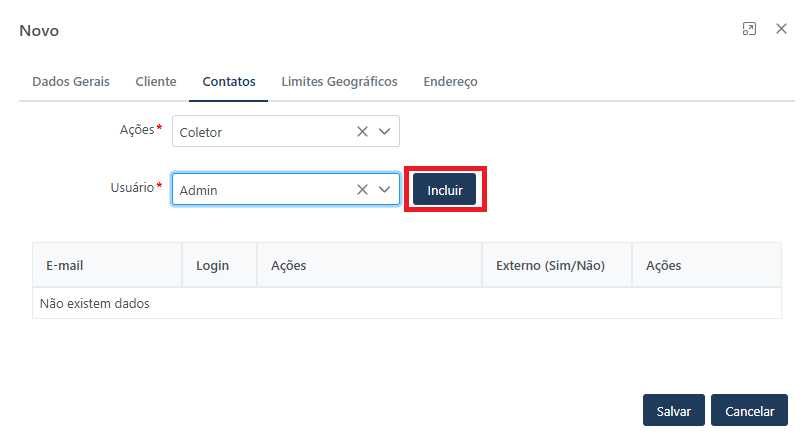The image size is (808, 441).
Task: Clear the Coletor selection in Ações
Action: pyautogui.click(x=362, y=132)
